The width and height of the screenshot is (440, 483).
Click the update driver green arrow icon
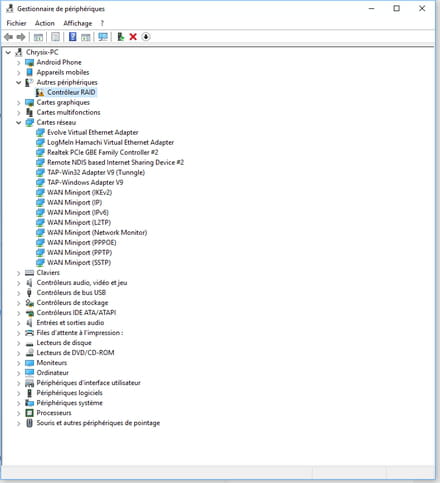pyautogui.click(x=121, y=37)
